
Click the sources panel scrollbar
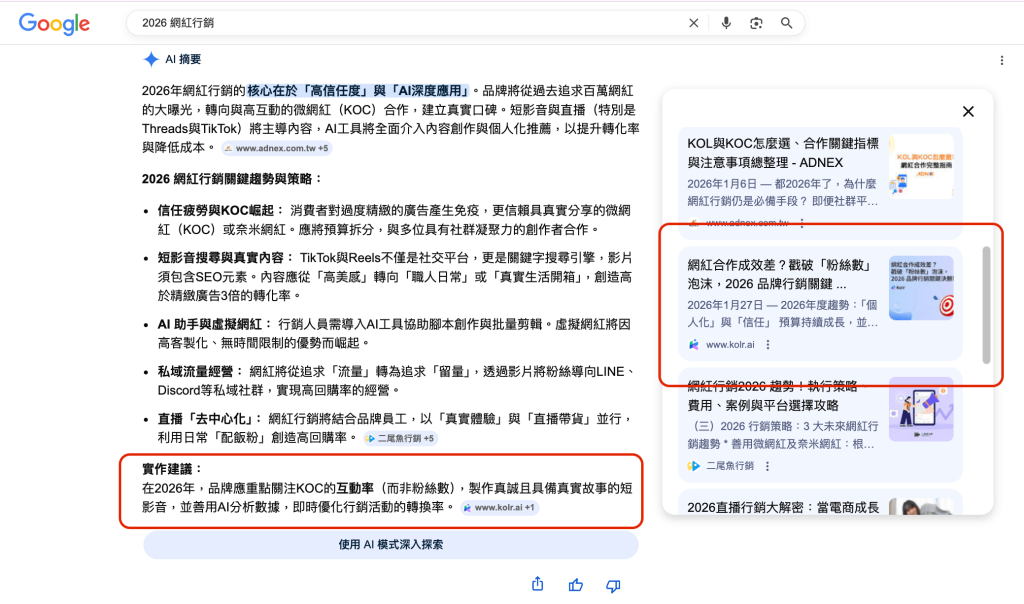(986, 305)
